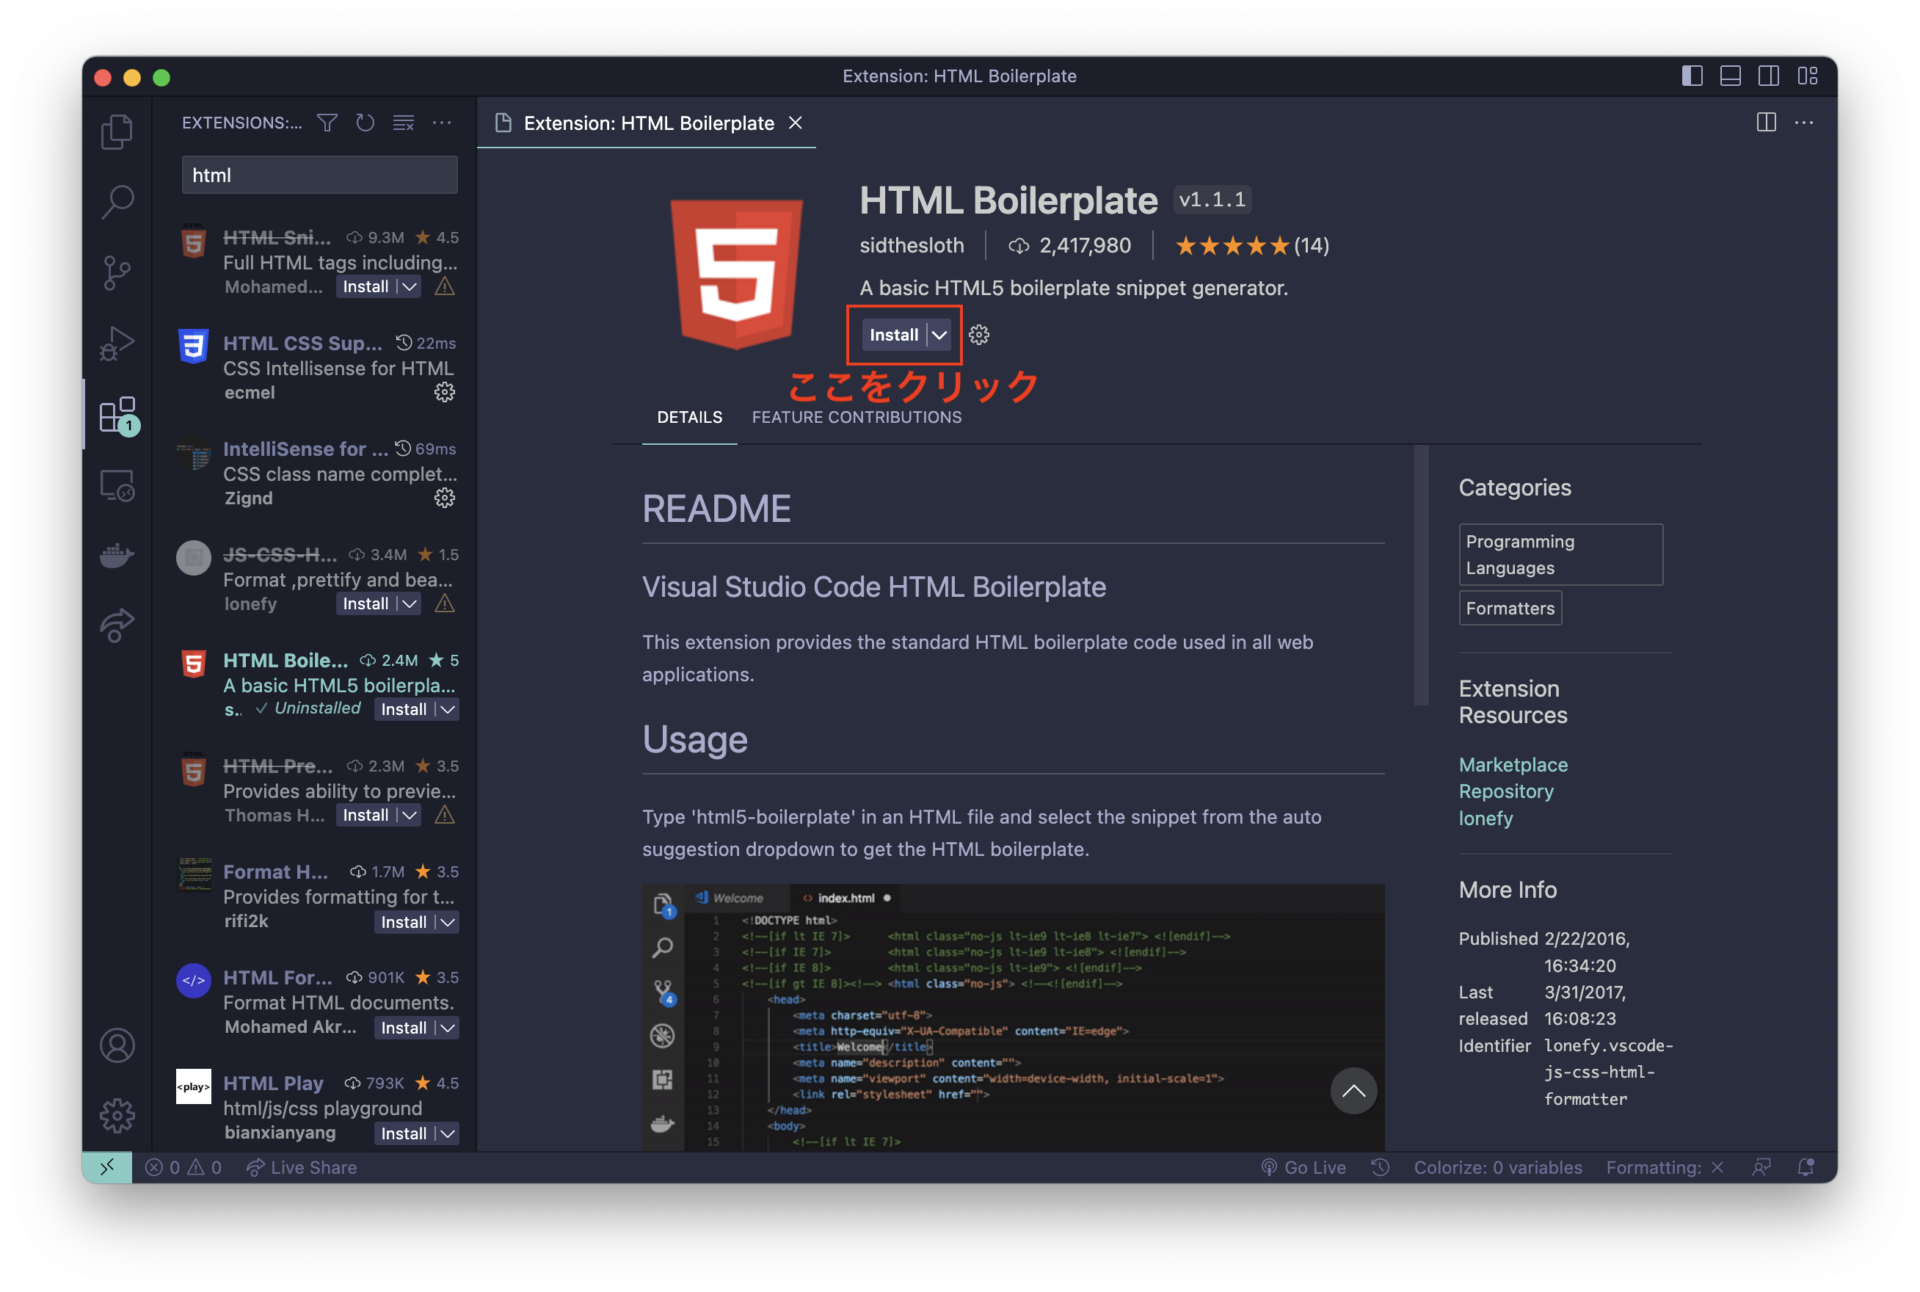The height and width of the screenshot is (1292, 1920).
Task: Click history icon beside Go Live
Action: (x=1380, y=1167)
